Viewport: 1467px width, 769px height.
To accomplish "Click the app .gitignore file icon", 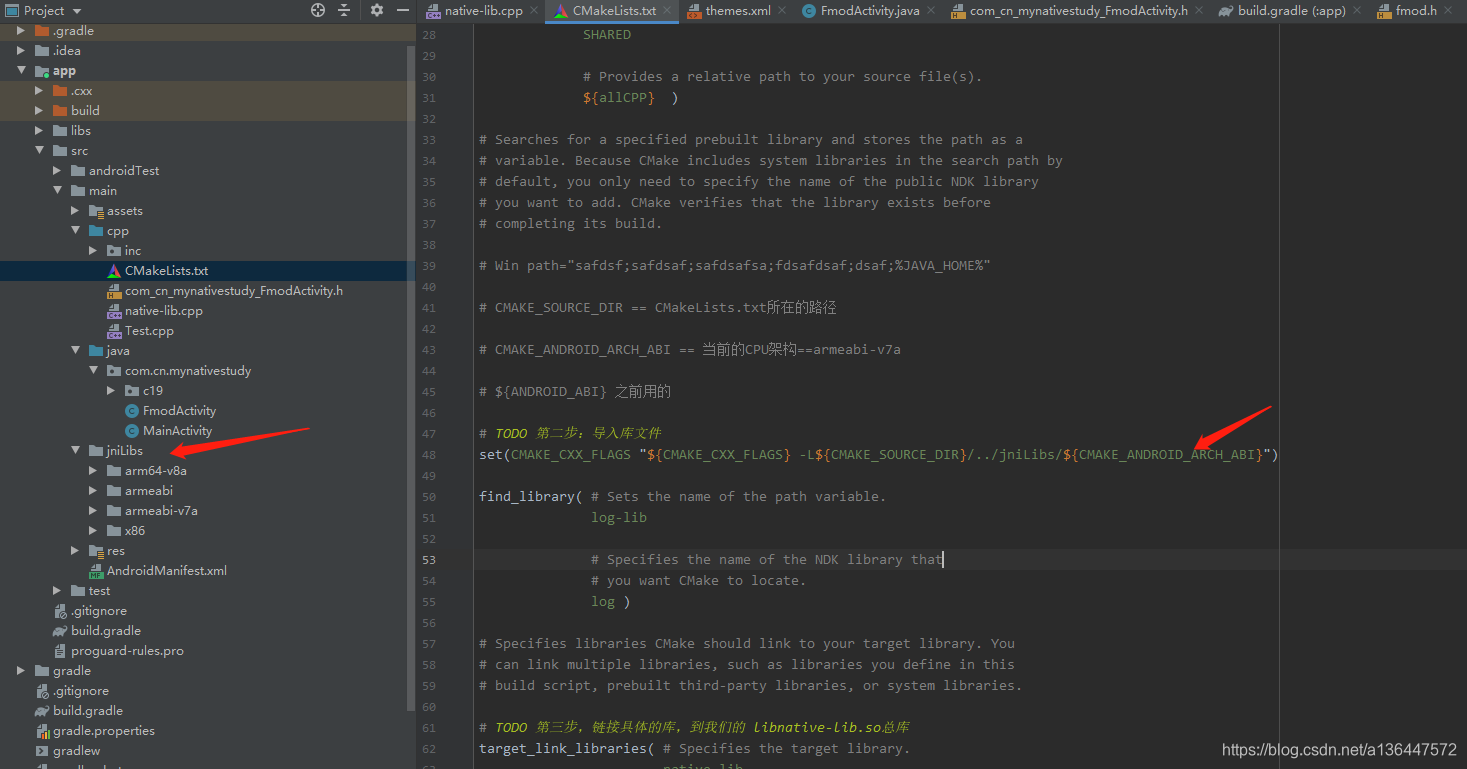I will tap(60, 611).
